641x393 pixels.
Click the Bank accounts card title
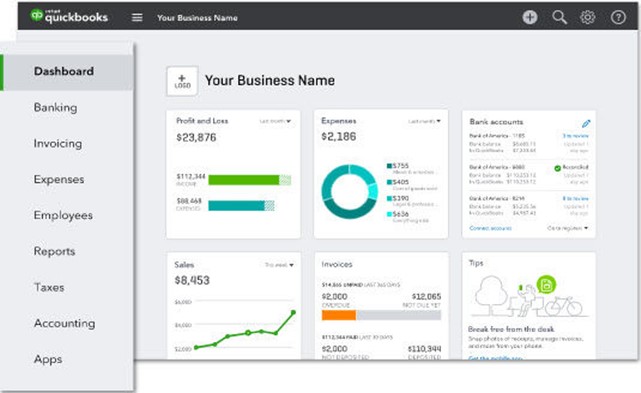(496, 122)
